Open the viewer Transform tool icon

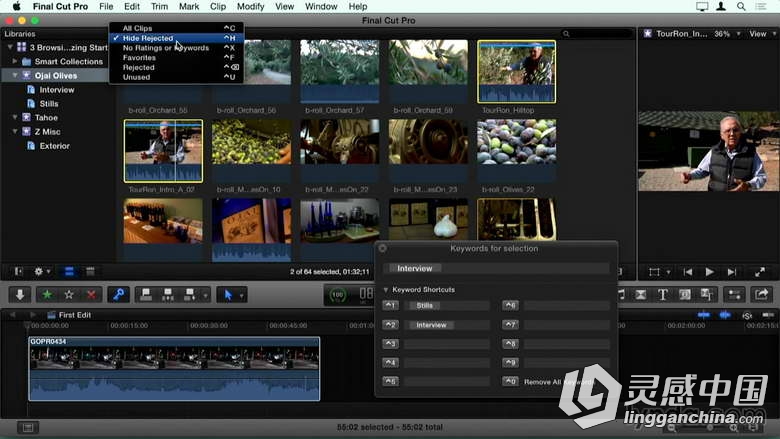tap(654, 272)
